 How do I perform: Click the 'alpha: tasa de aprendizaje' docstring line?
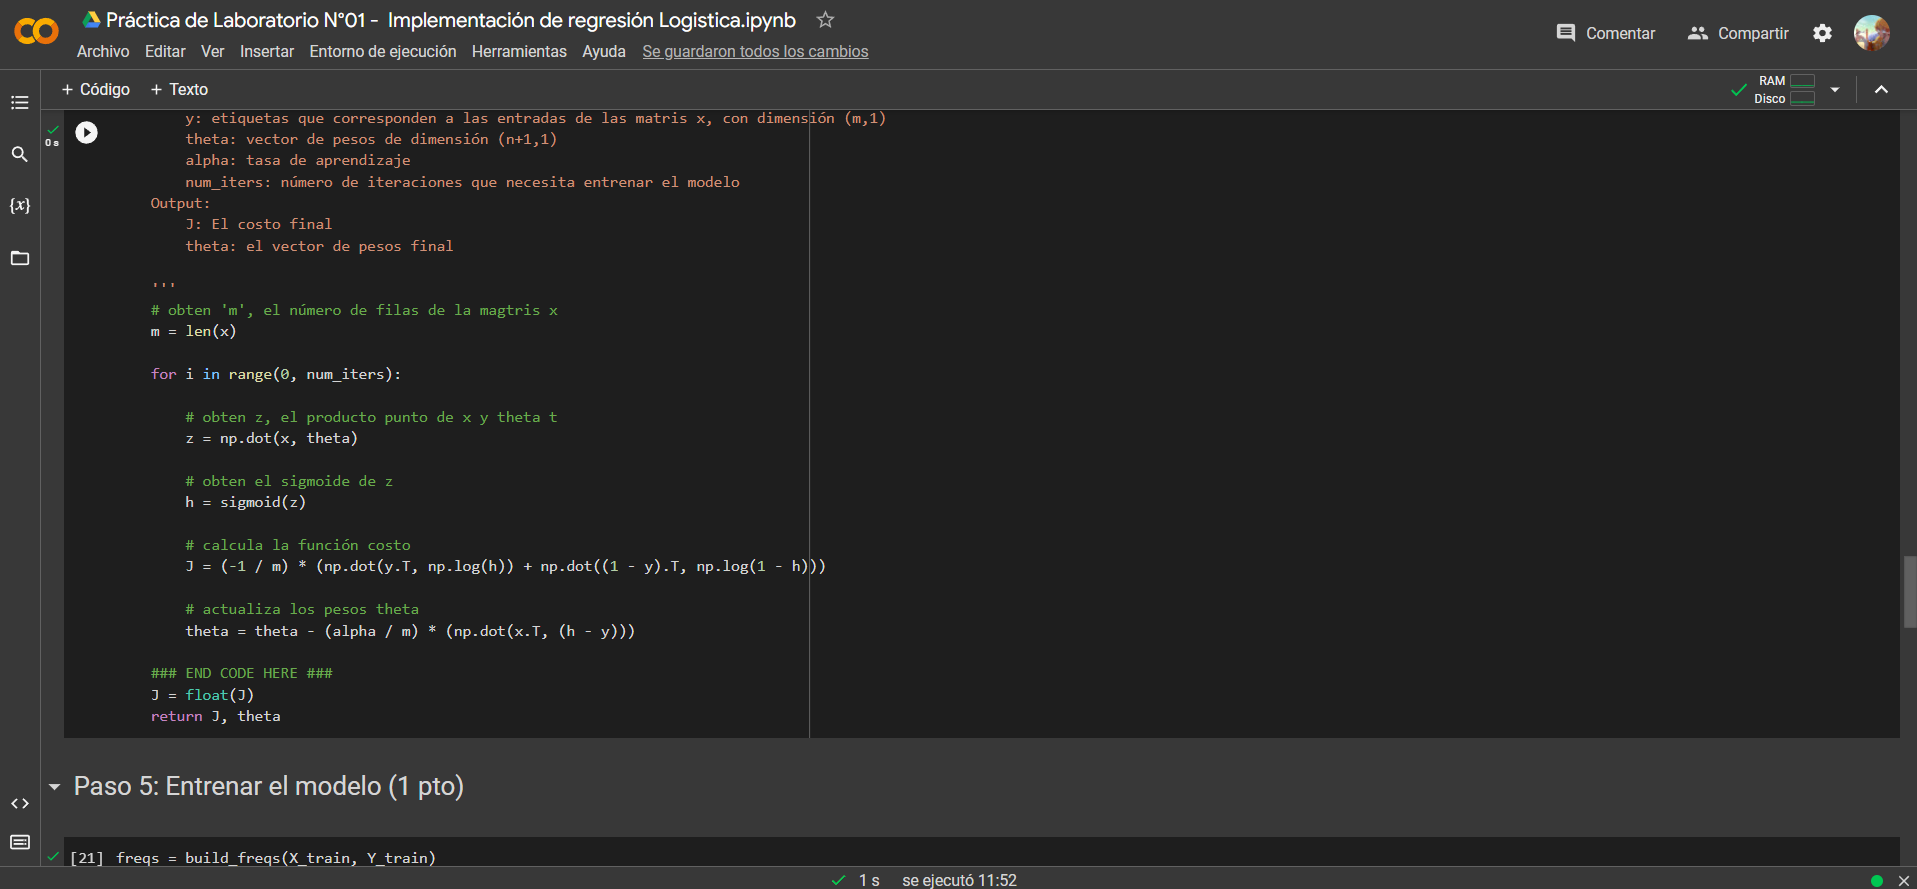[x=298, y=160]
